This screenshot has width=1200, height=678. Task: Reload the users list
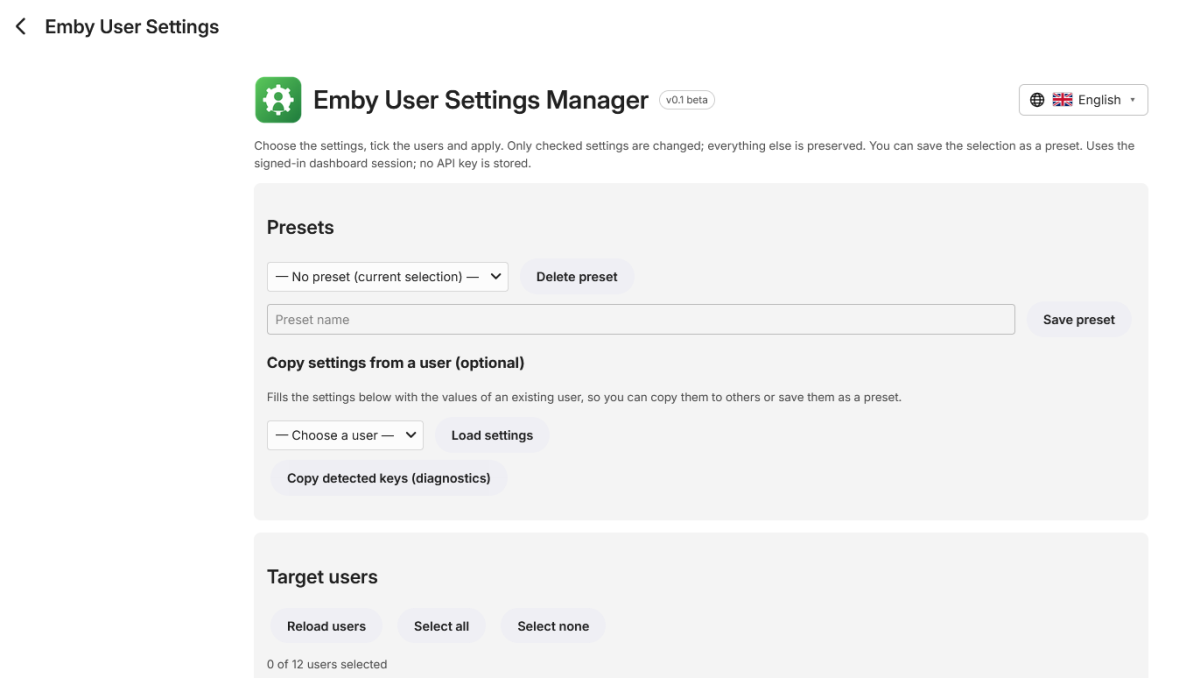327,626
